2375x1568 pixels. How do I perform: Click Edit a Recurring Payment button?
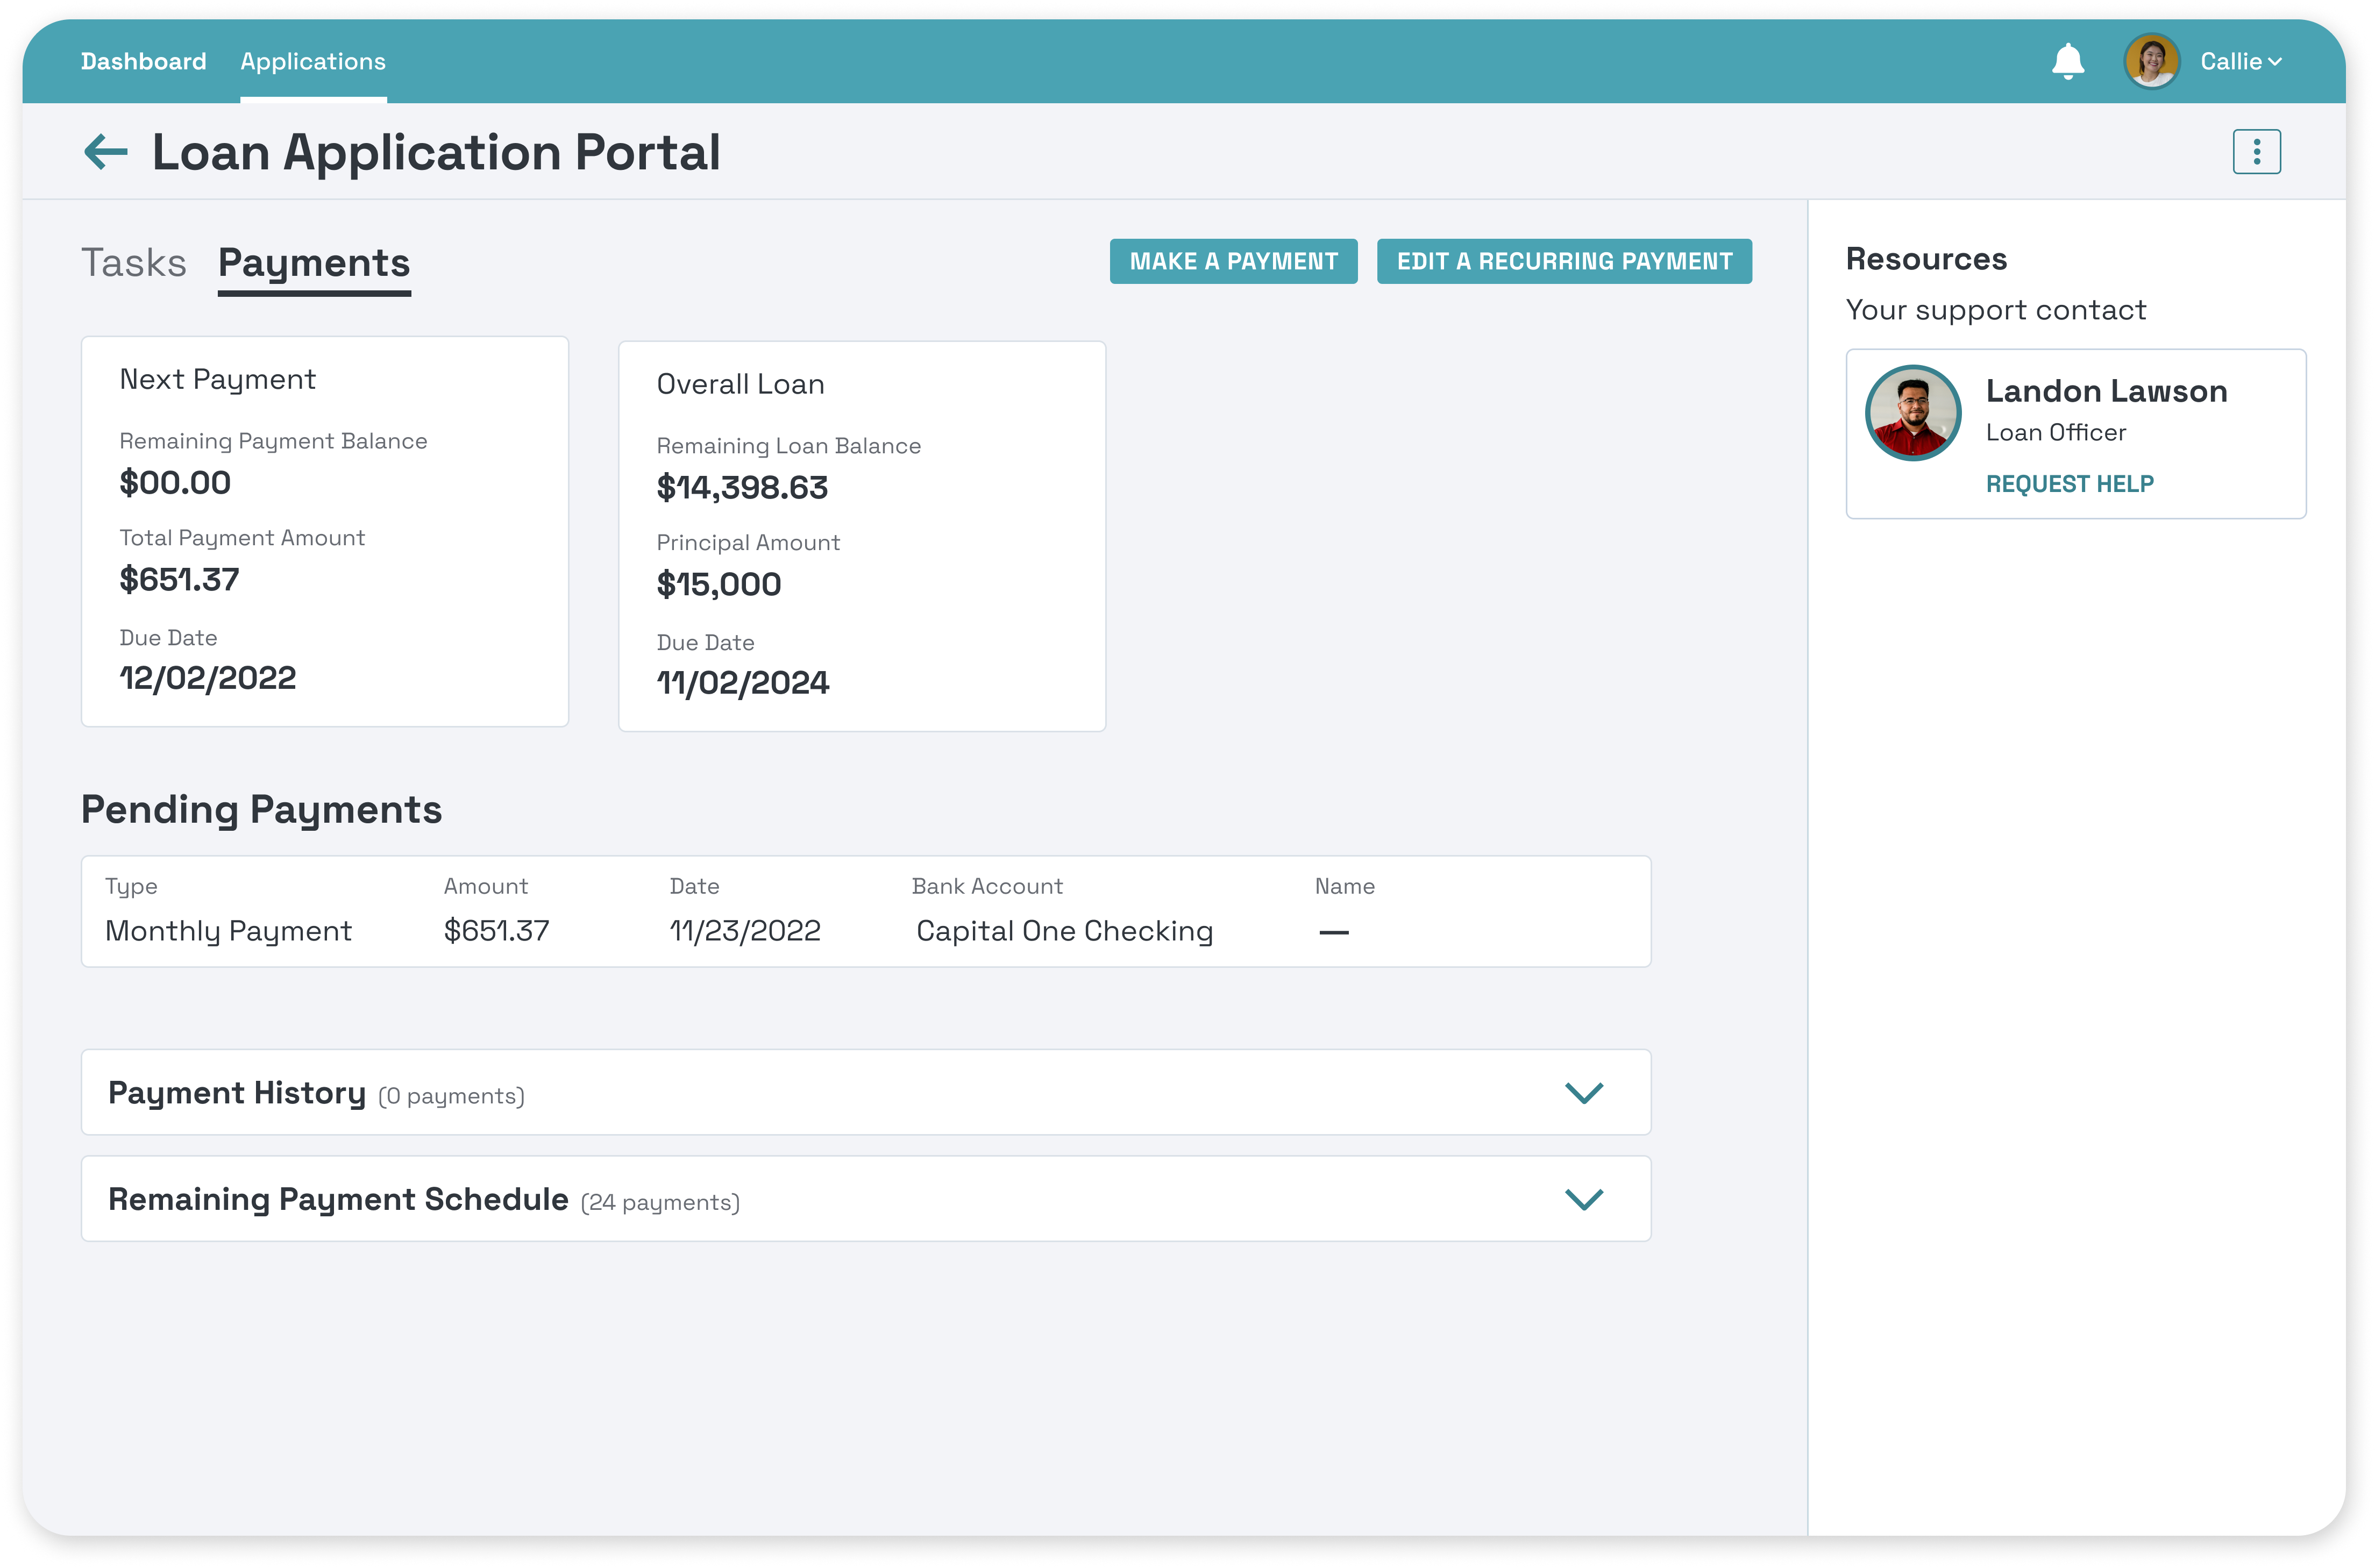[1564, 261]
